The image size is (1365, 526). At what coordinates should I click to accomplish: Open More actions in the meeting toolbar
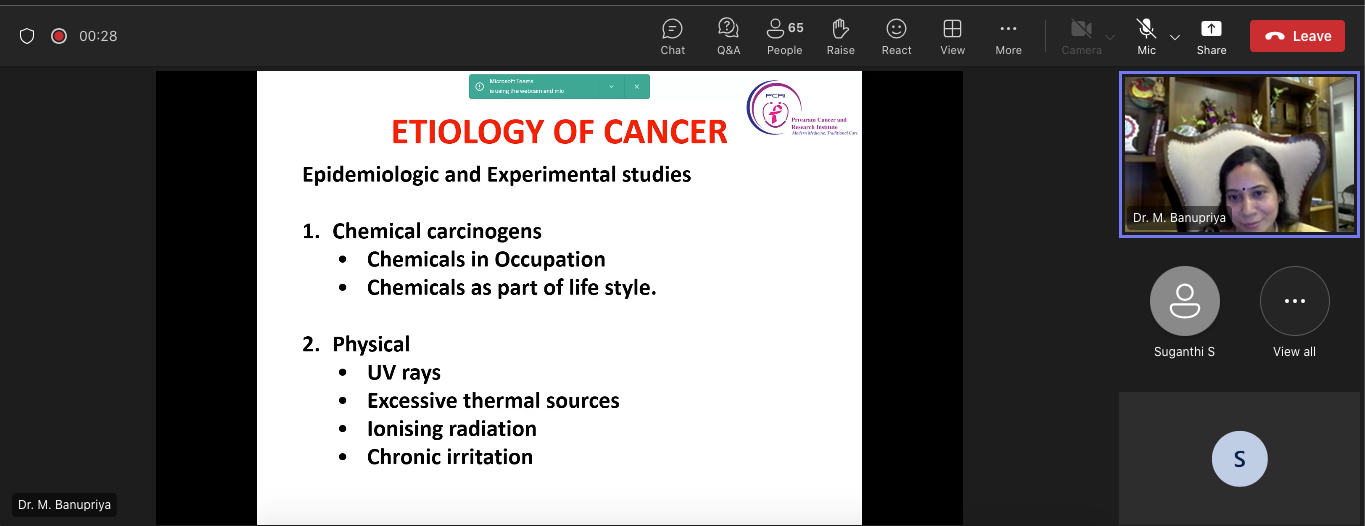click(x=1008, y=36)
